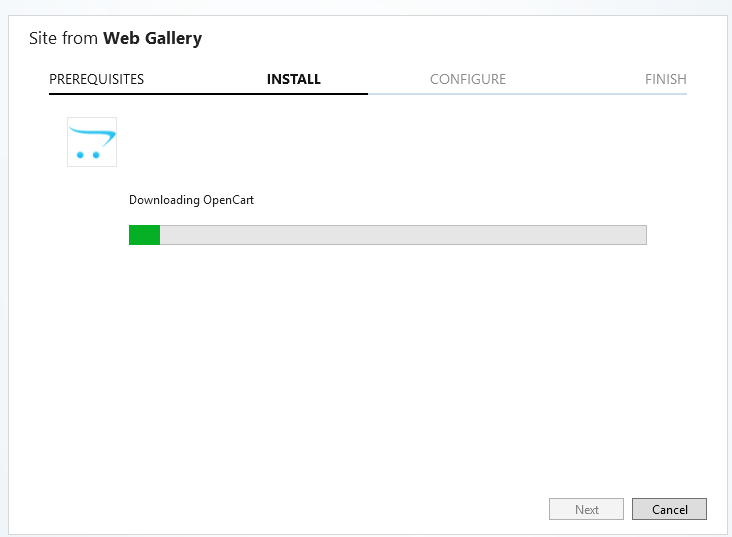Image resolution: width=732 pixels, height=537 pixels.
Task: Click the greyed-out Next button
Action: (587, 509)
